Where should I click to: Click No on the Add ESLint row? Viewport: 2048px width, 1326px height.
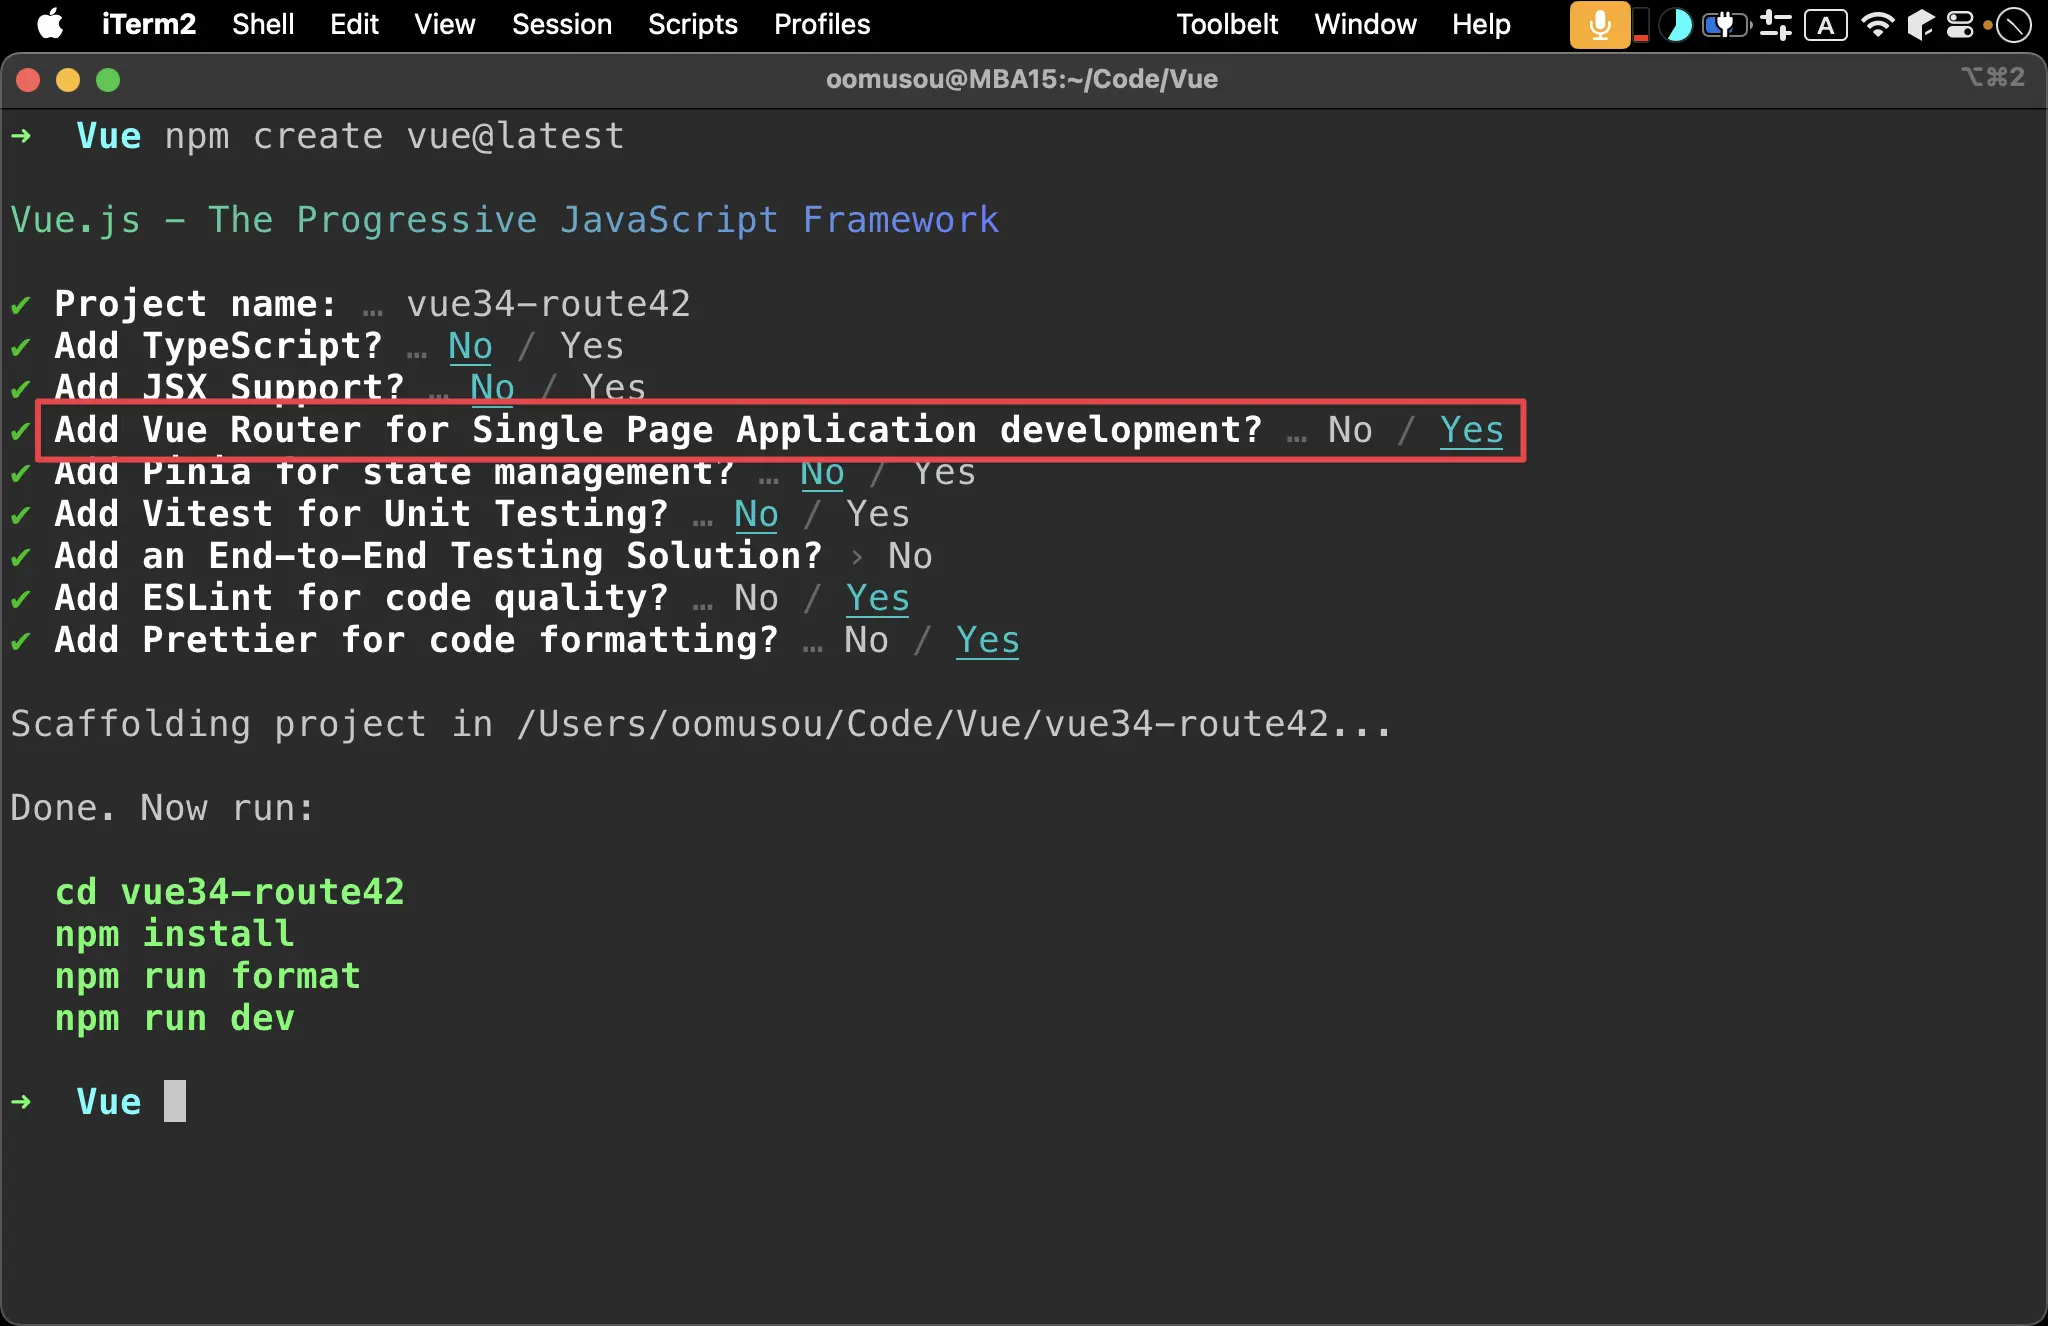pyautogui.click(x=756, y=598)
